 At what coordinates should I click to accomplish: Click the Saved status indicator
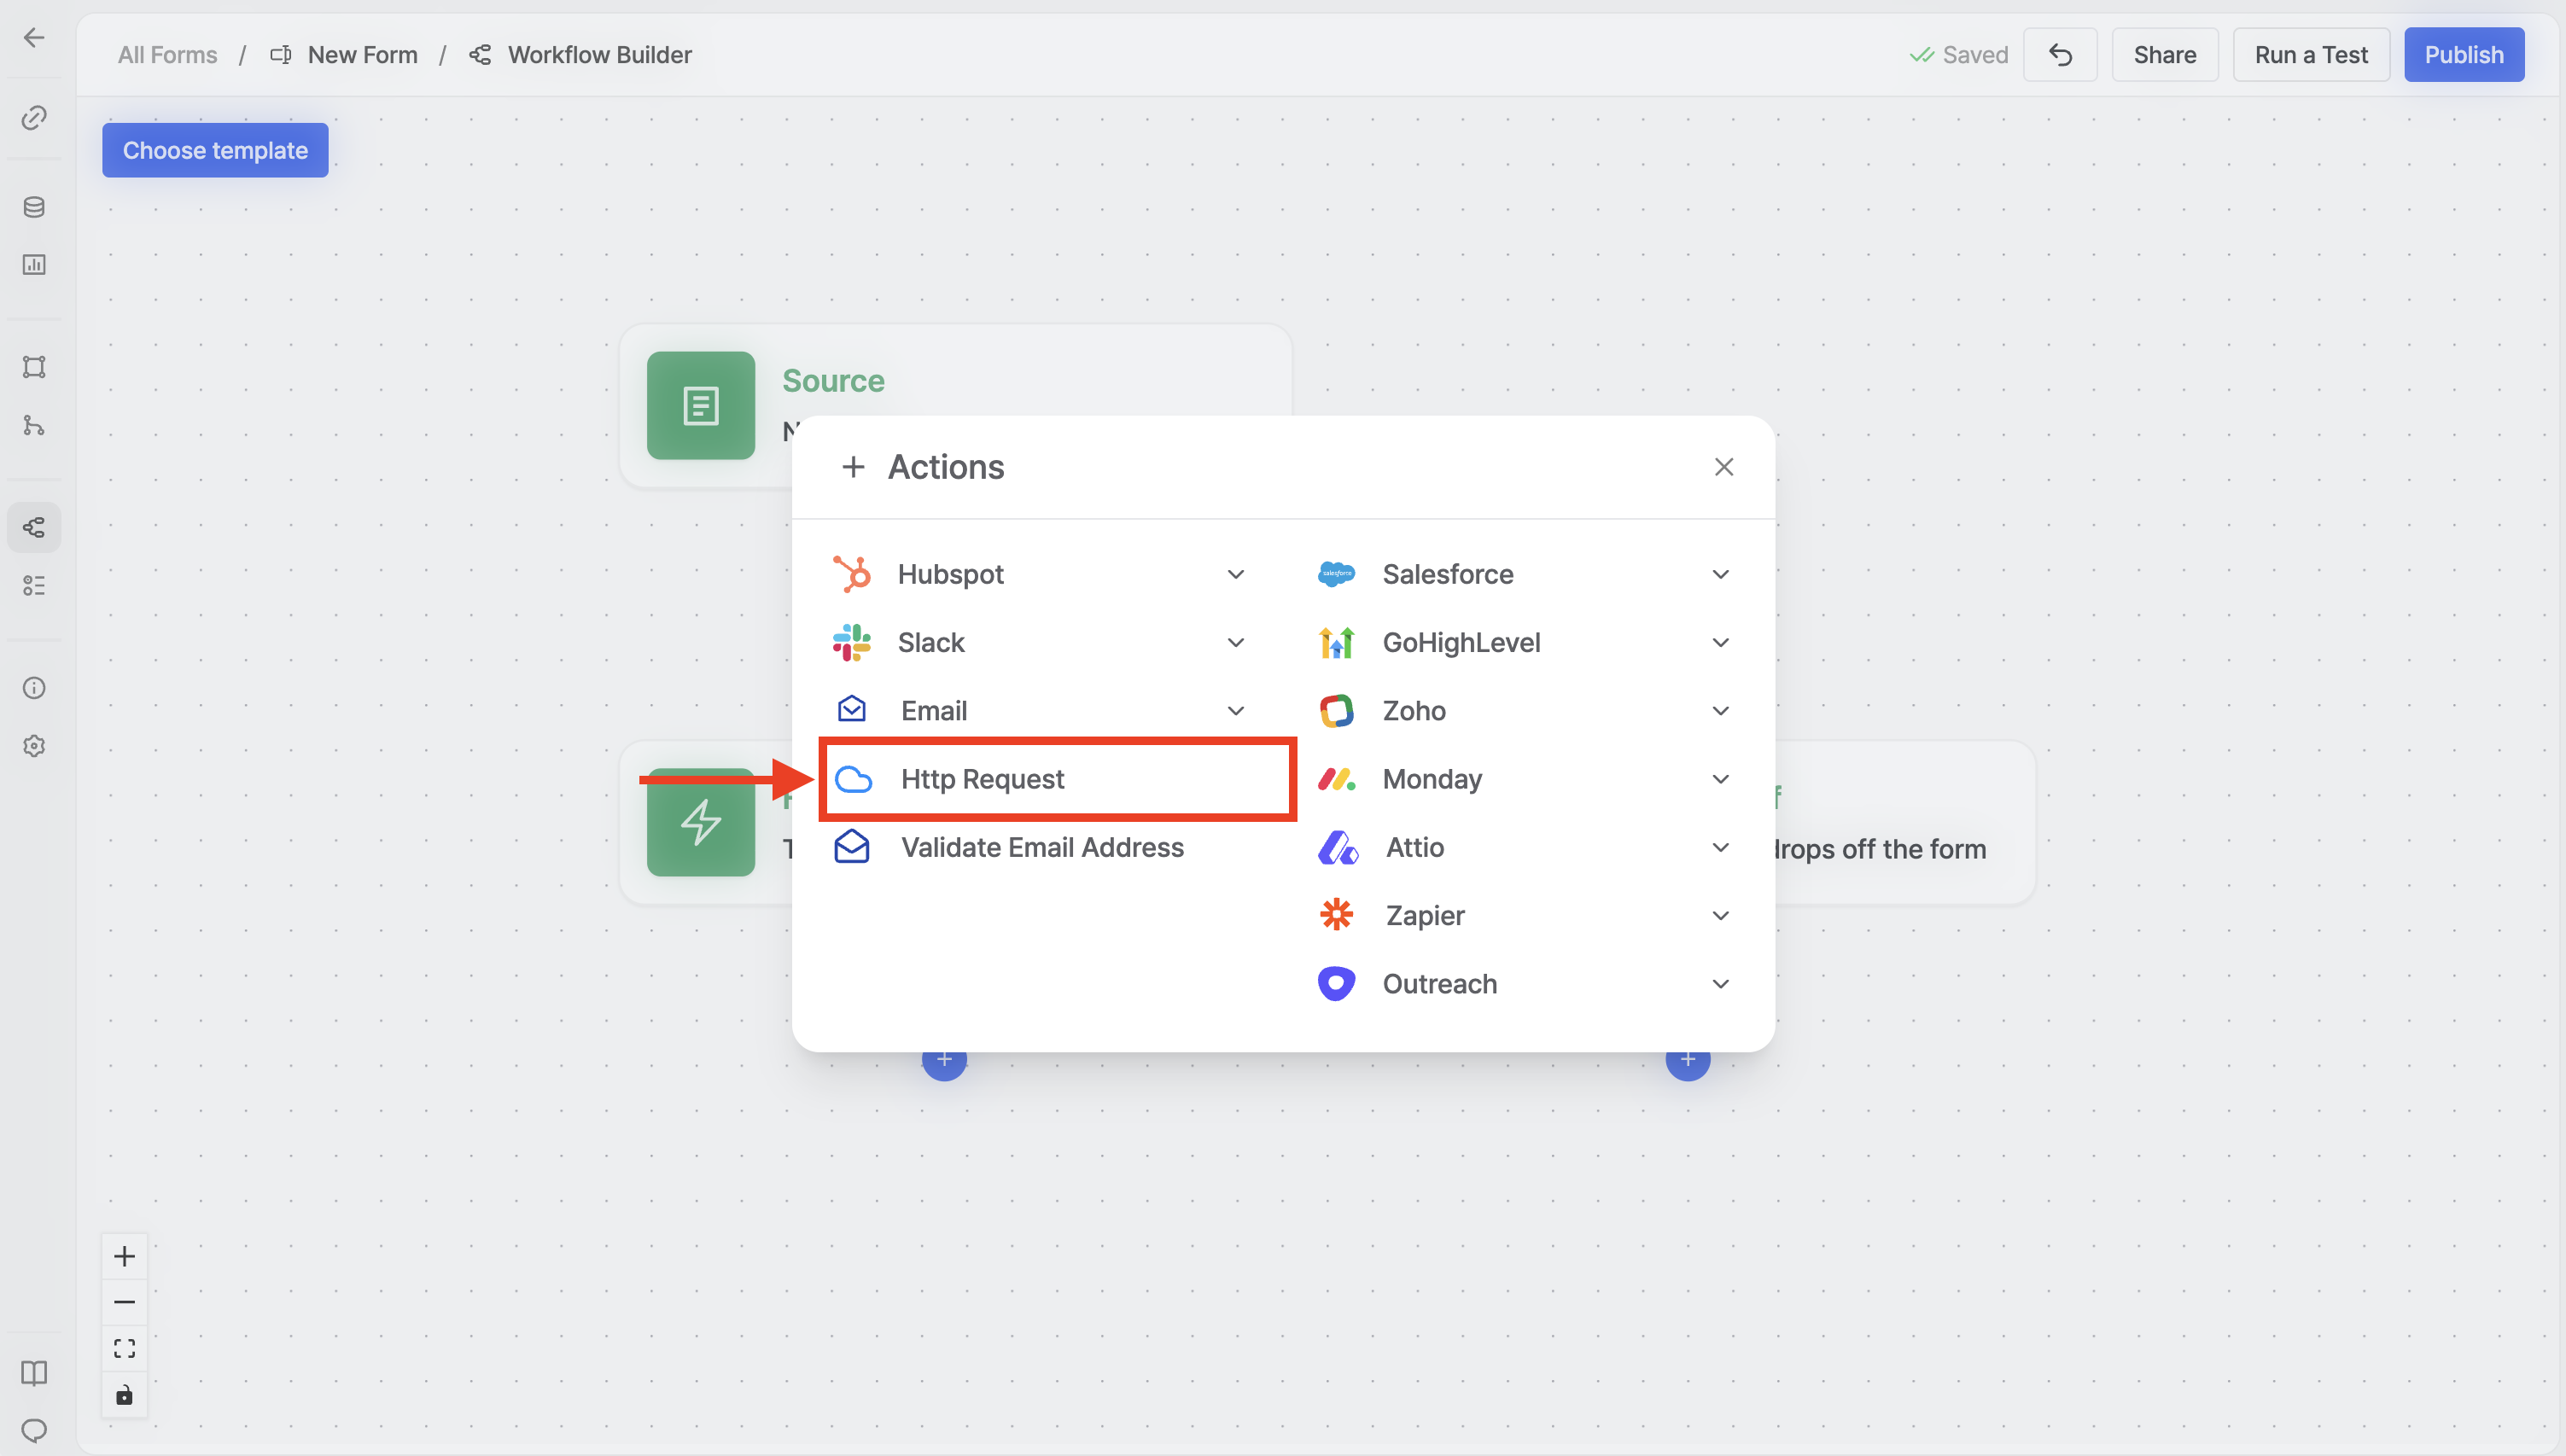[x=1959, y=55]
